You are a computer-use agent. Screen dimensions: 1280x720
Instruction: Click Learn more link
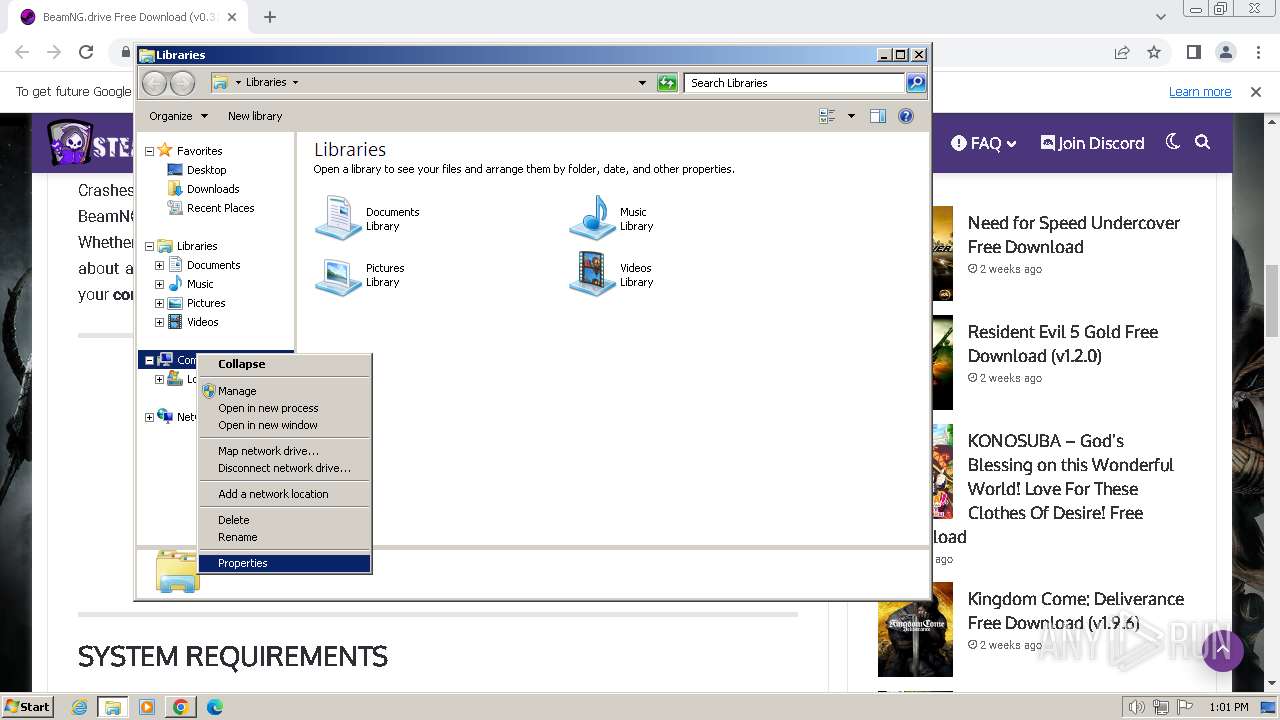tap(1200, 92)
